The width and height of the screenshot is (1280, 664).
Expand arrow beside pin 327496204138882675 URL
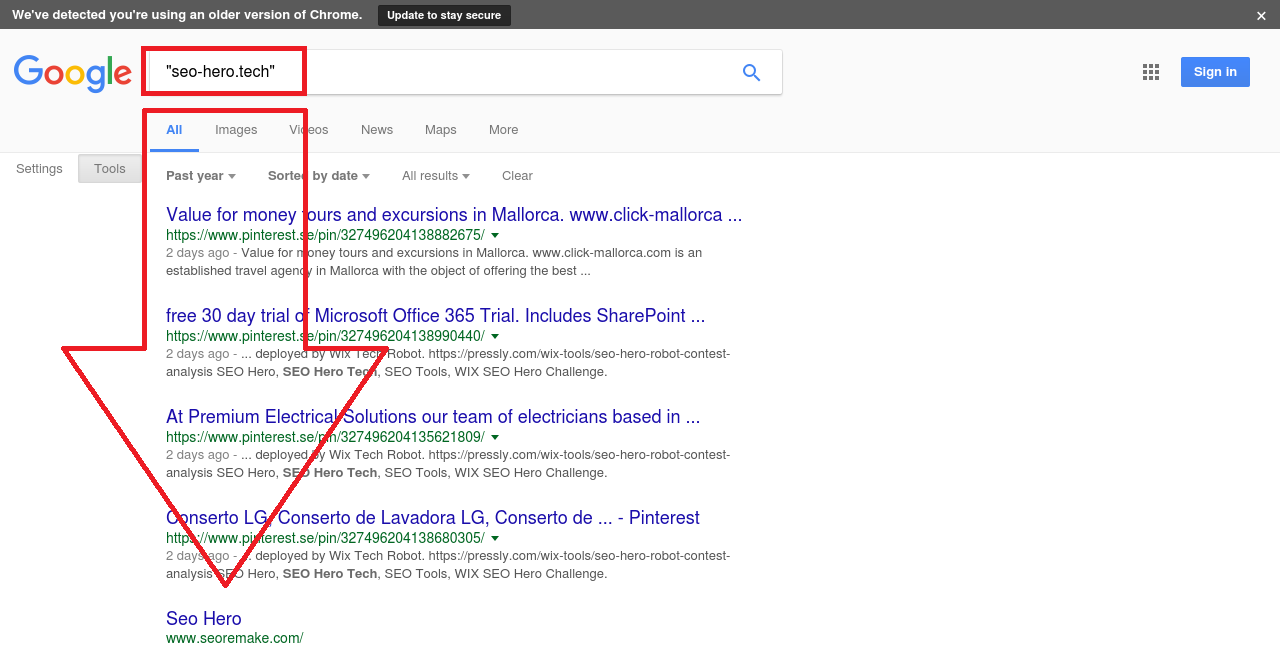[495, 236]
